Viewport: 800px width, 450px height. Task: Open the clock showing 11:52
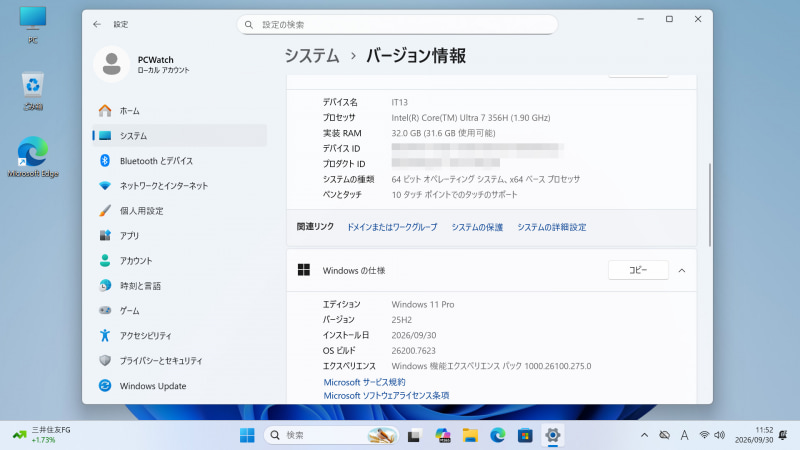point(754,435)
